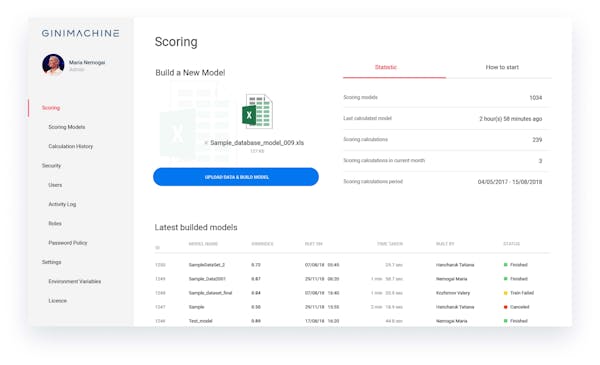Click Kozlomov Valery in the Built By column
This screenshot has width=600, height=365.
click(453, 293)
